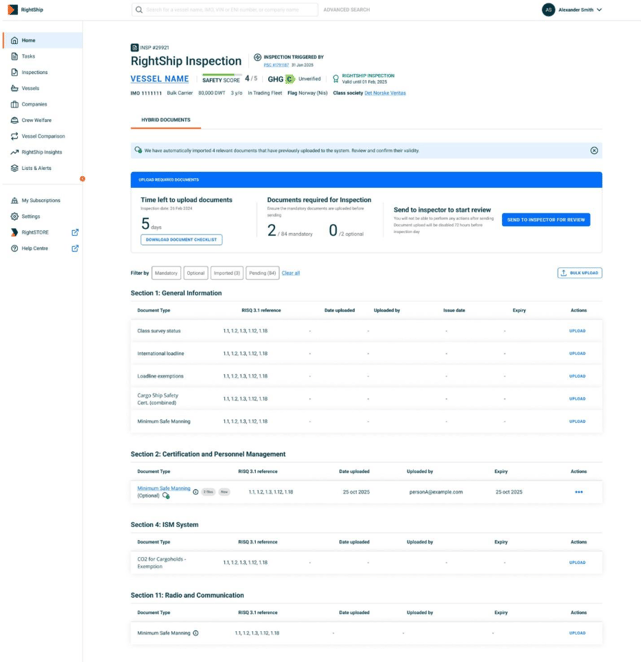Open Help Centre external link icon
Viewport: 642px width, 662px height.
[x=75, y=248]
